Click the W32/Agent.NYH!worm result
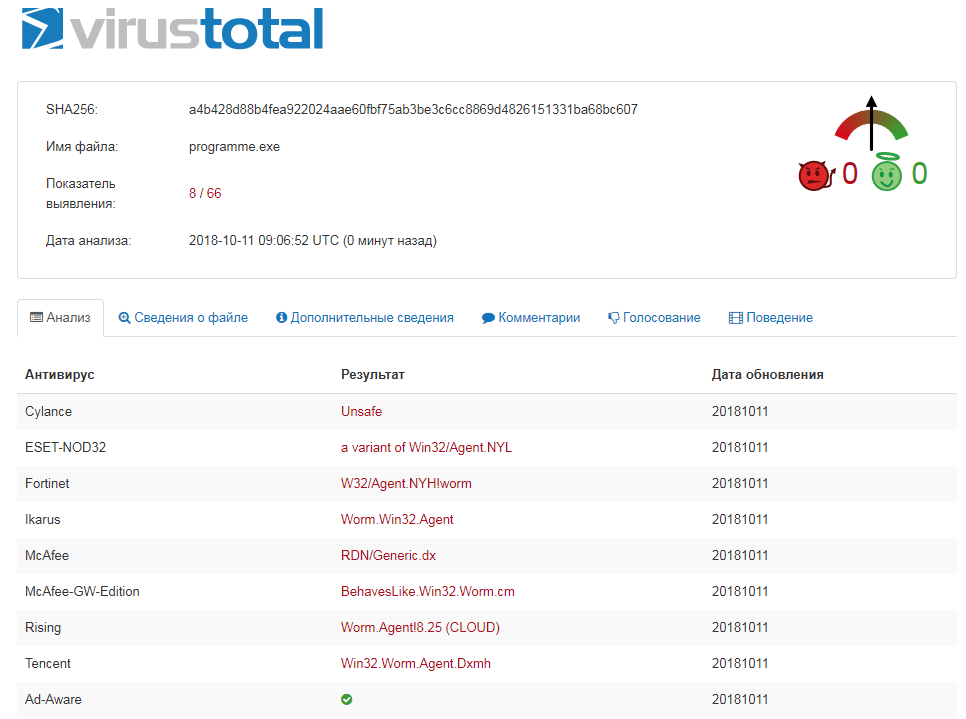Image resolution: width=966 pixels, height=719 pixels. point(406,484)
